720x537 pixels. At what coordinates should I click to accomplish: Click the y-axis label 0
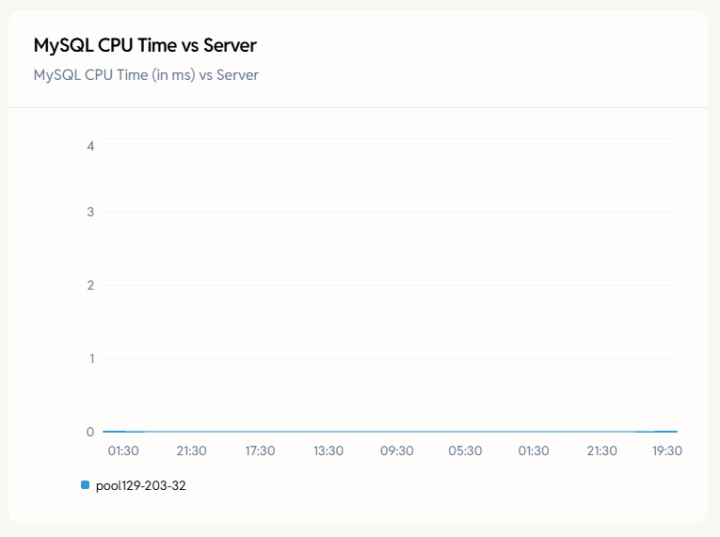[x=91, y=432]
